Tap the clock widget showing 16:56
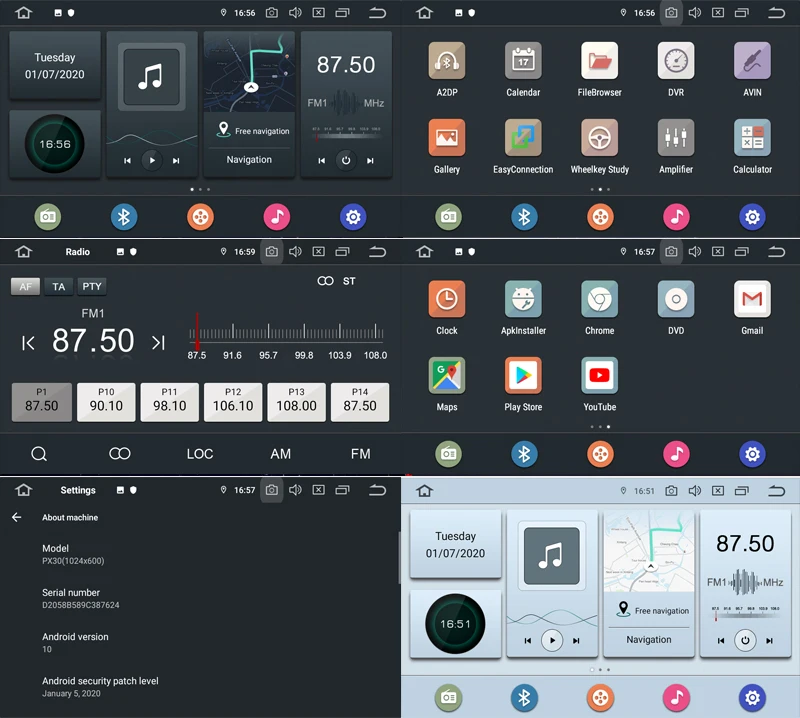The height and width of the screenshot is (718, 800). pyautogui.click(x=55, y=144)
